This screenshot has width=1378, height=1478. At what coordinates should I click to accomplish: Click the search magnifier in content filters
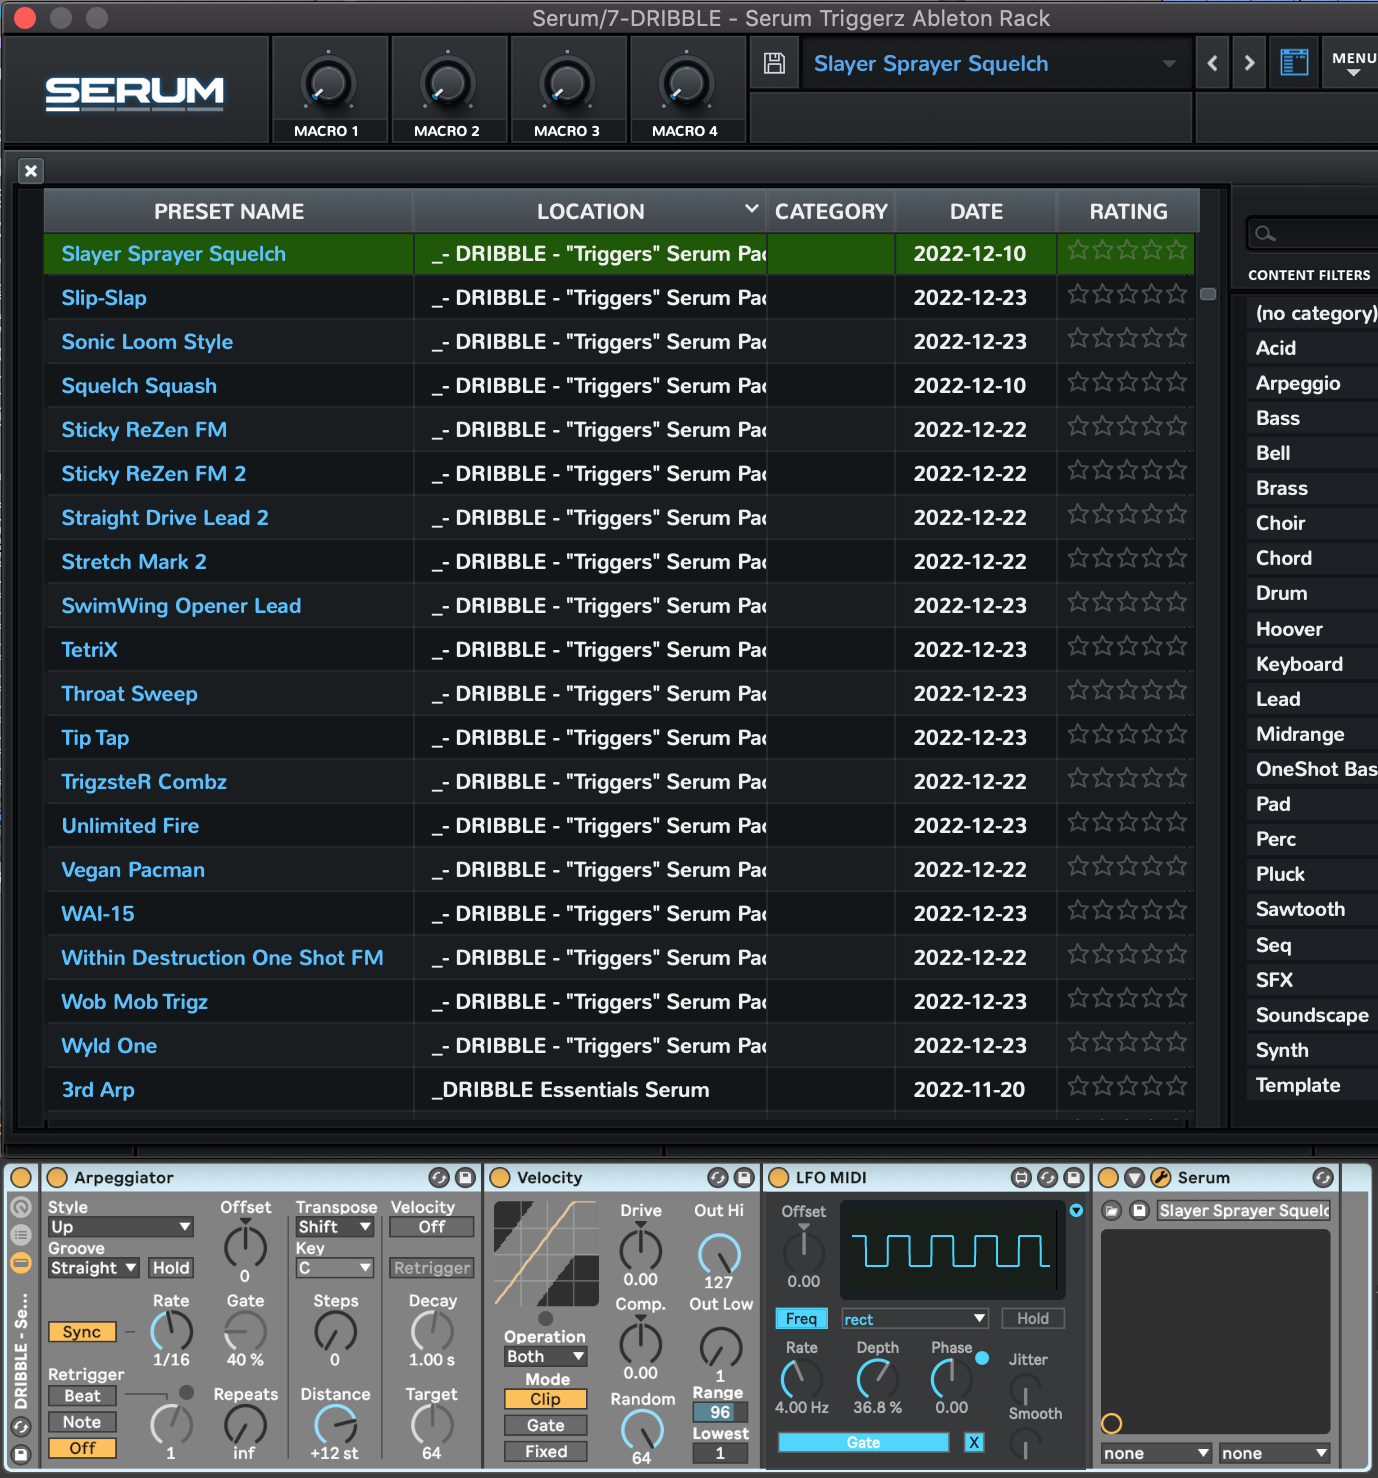tap(1266, 234)
